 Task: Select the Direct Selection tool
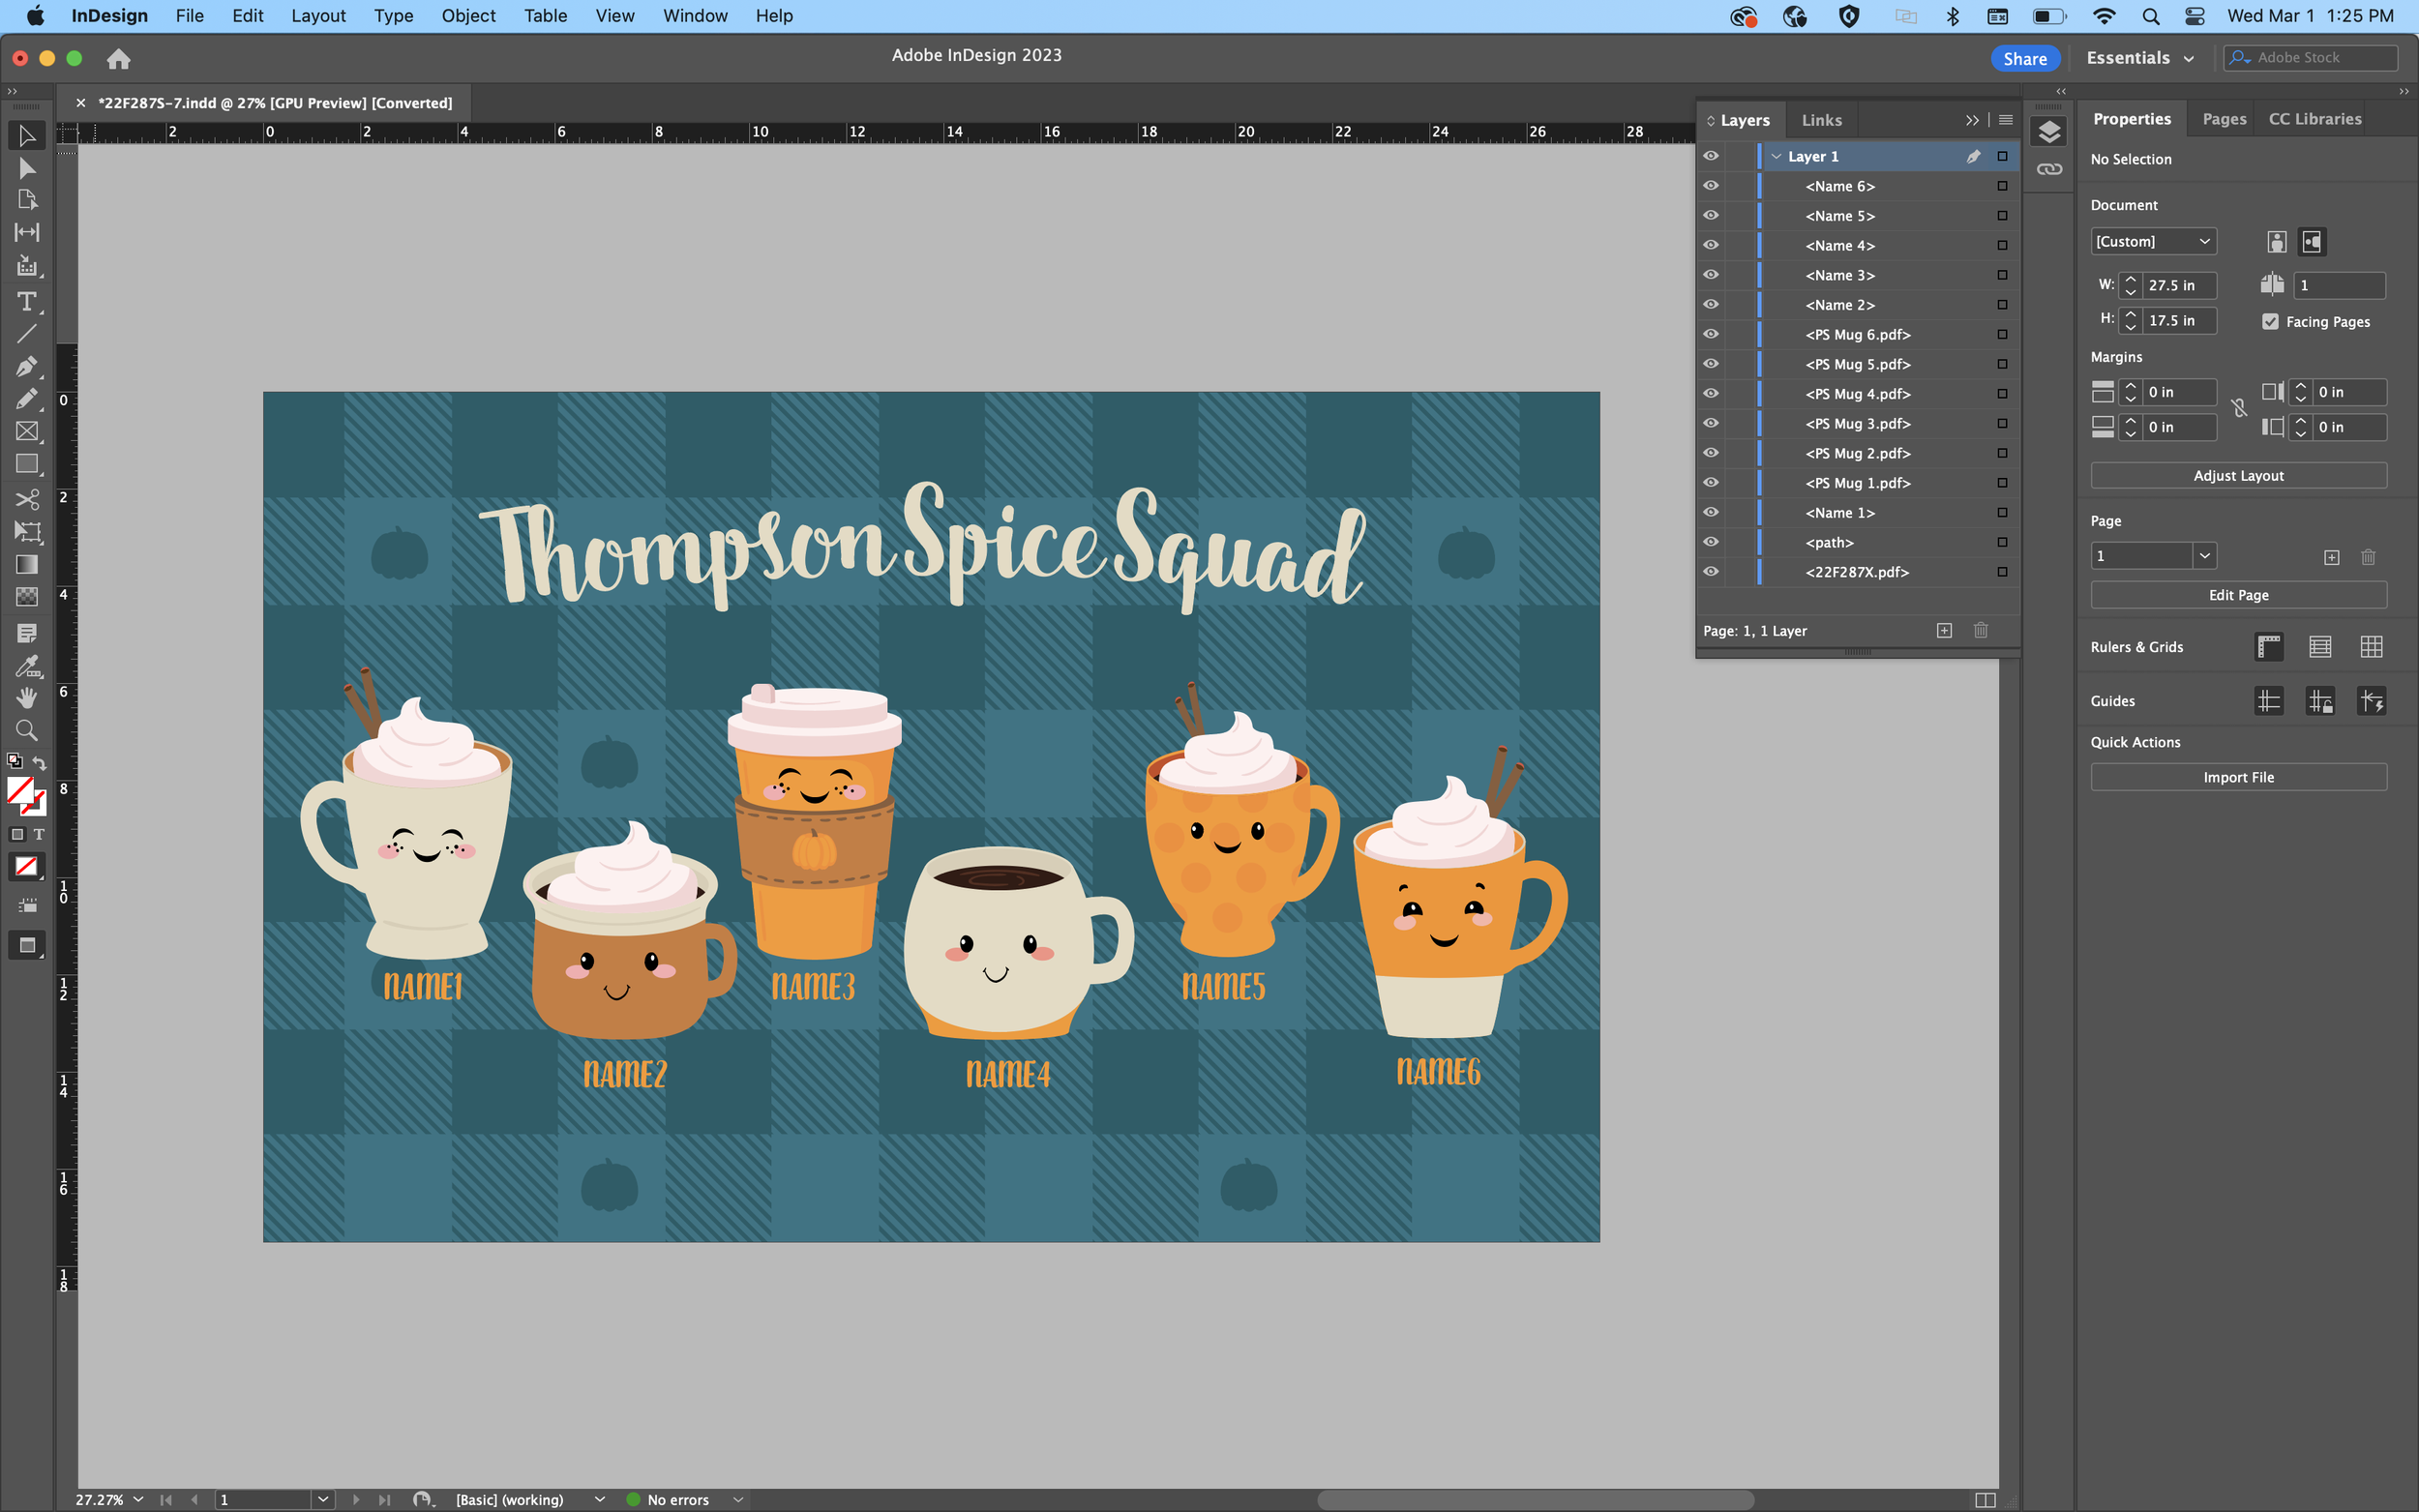[27, 168]
